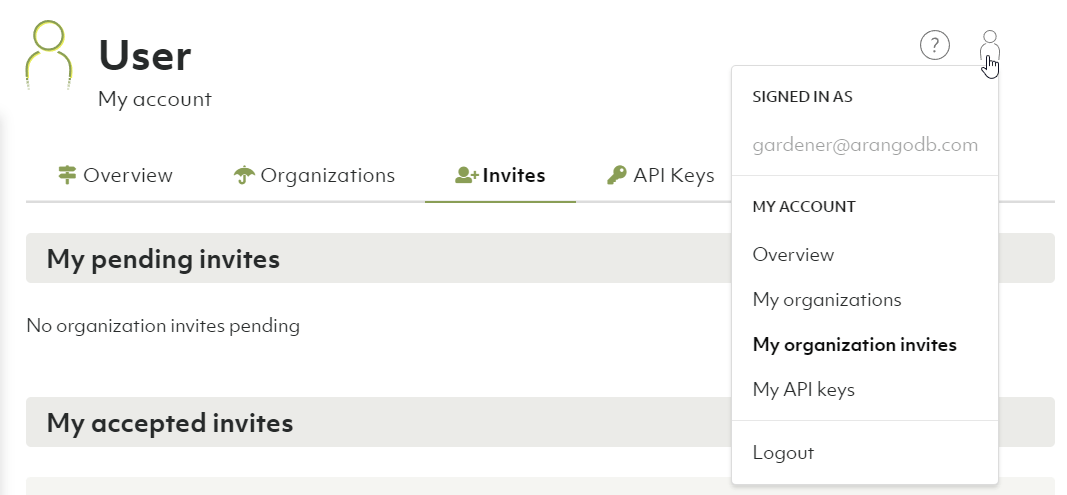Select Overview in the account dropdown menu

793,255
